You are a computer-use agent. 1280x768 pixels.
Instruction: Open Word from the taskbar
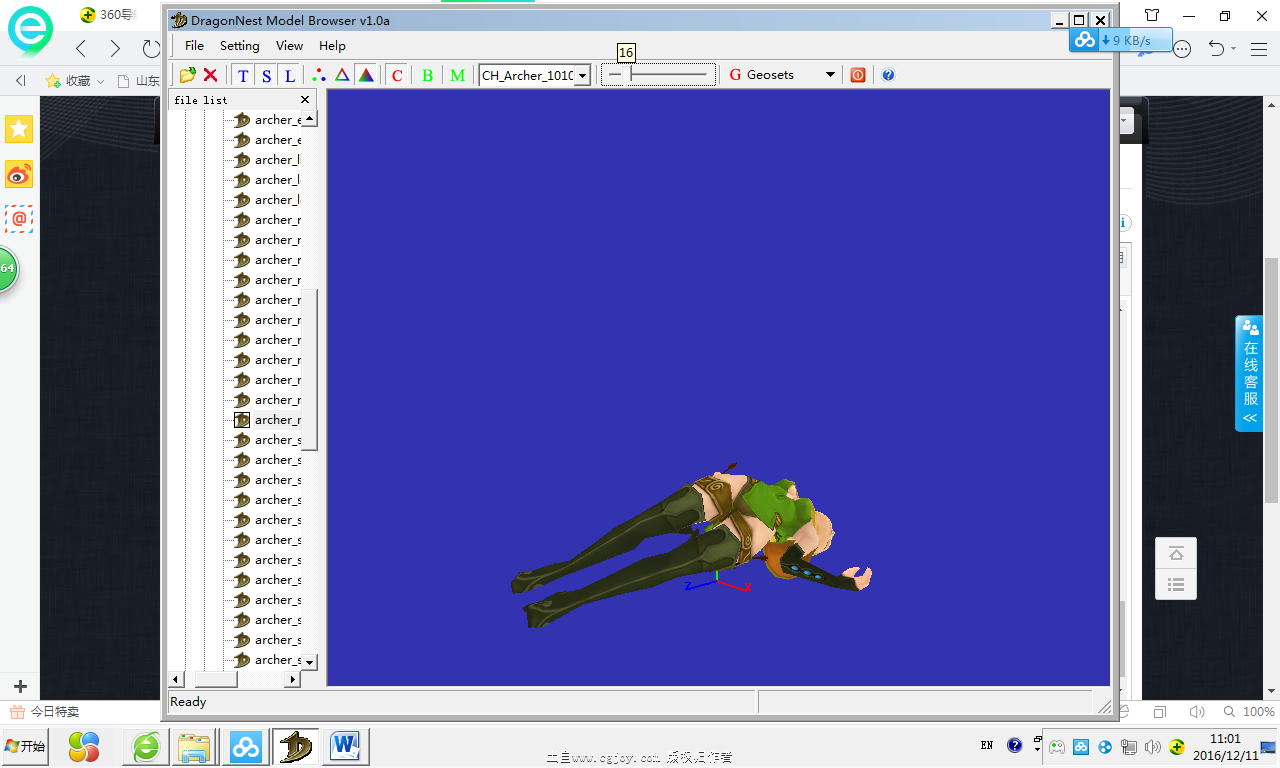346,746
